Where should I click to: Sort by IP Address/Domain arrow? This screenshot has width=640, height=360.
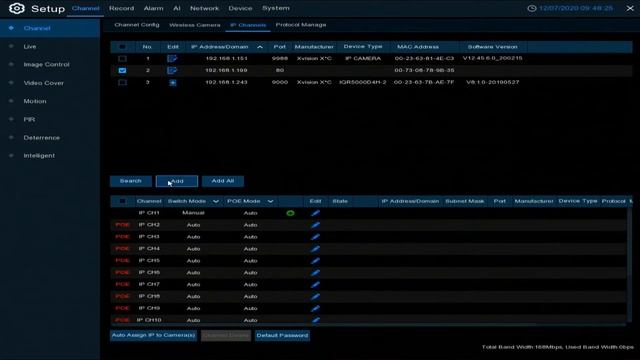point(260,47)
